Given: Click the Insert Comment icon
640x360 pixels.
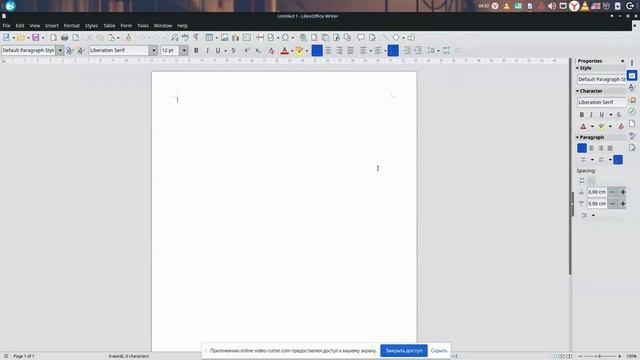Looking at the screenshot, I should [x=361, y=38].
